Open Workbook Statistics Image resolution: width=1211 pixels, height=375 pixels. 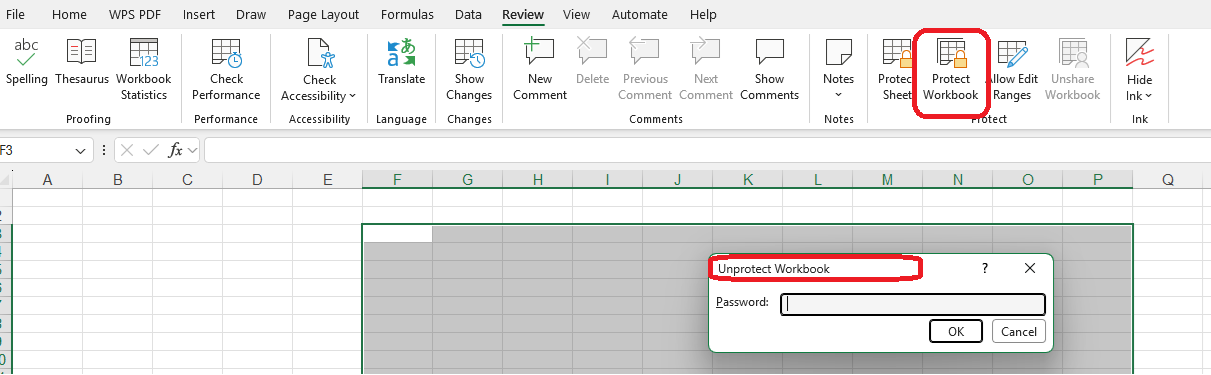[144, 70]
